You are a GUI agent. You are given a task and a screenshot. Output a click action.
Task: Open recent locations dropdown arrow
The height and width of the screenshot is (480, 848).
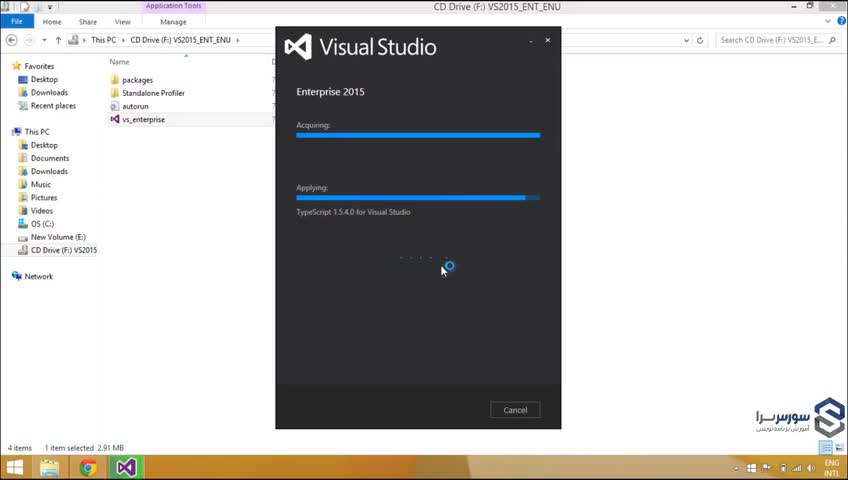44,40
